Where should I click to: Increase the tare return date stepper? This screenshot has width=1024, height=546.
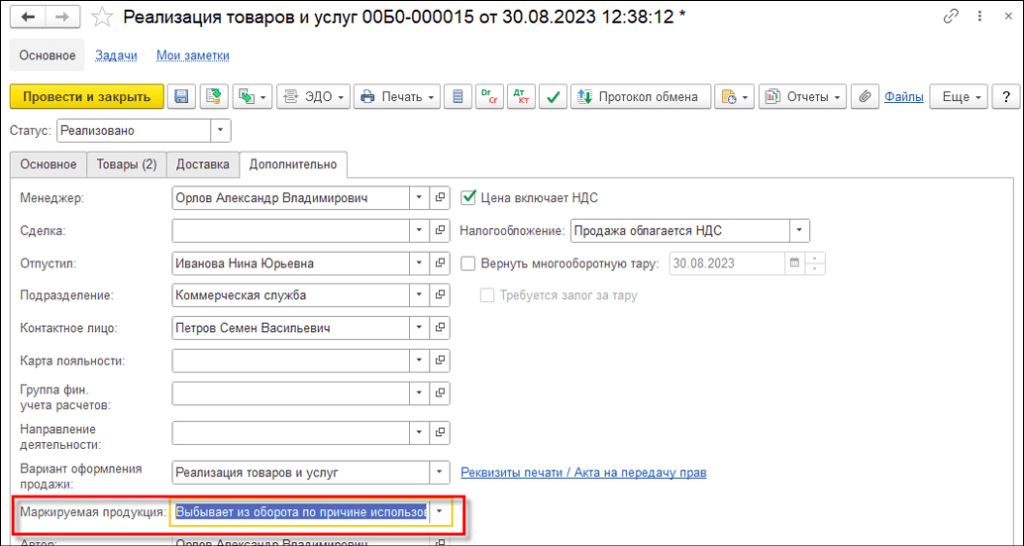[x=815, y=258]
